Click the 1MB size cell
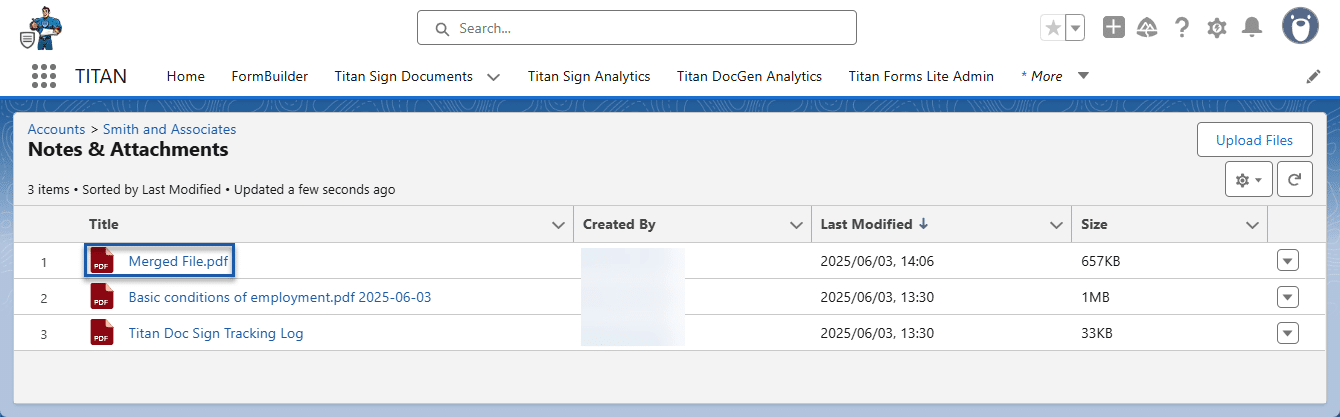The image size is (1340, 417). click(1096, 297)
